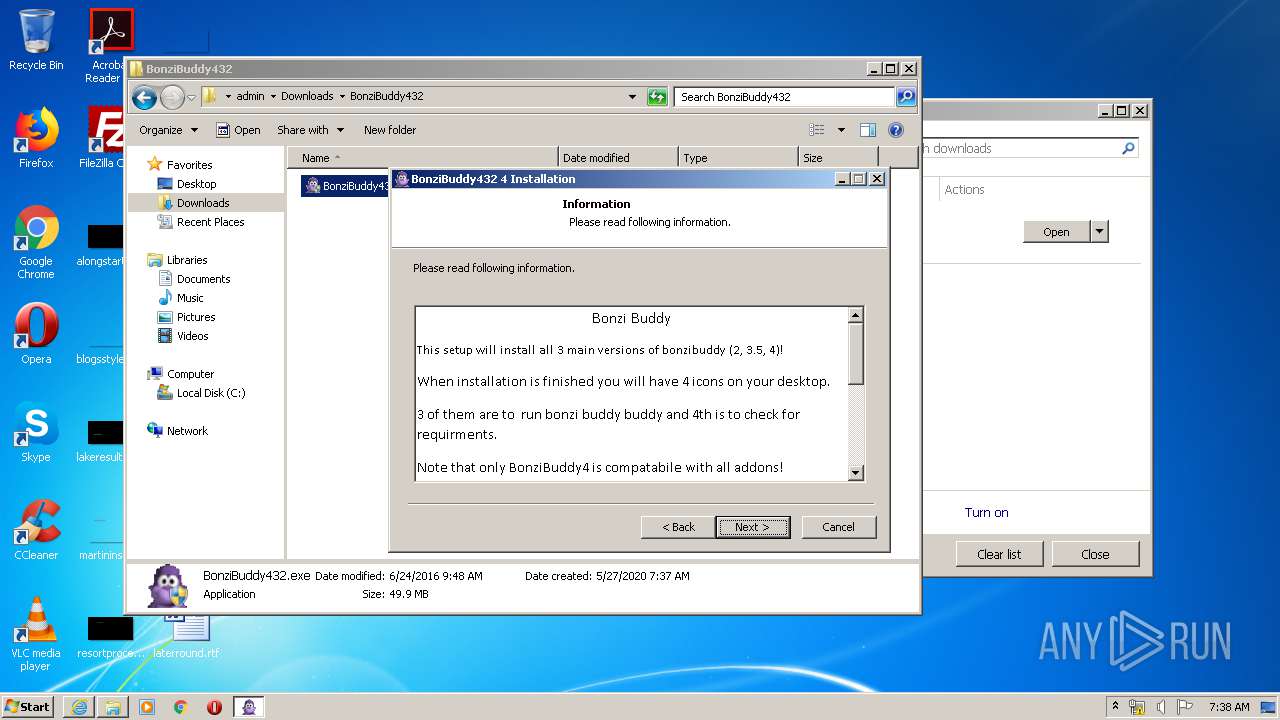The height and width of the screenshot is (720, 1280).
Task: Click Chrome icon on the taskbar
Action: [x=181, y=707]
